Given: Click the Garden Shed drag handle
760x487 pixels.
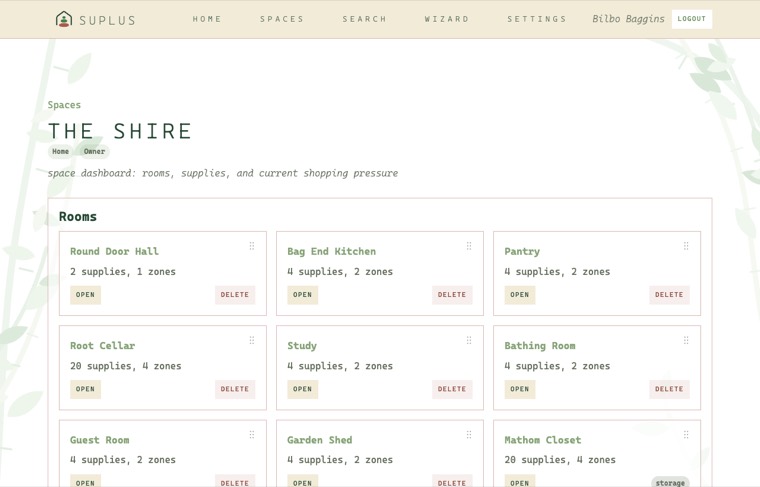Looking at the screenshot, I should click(x=469, y=435).
